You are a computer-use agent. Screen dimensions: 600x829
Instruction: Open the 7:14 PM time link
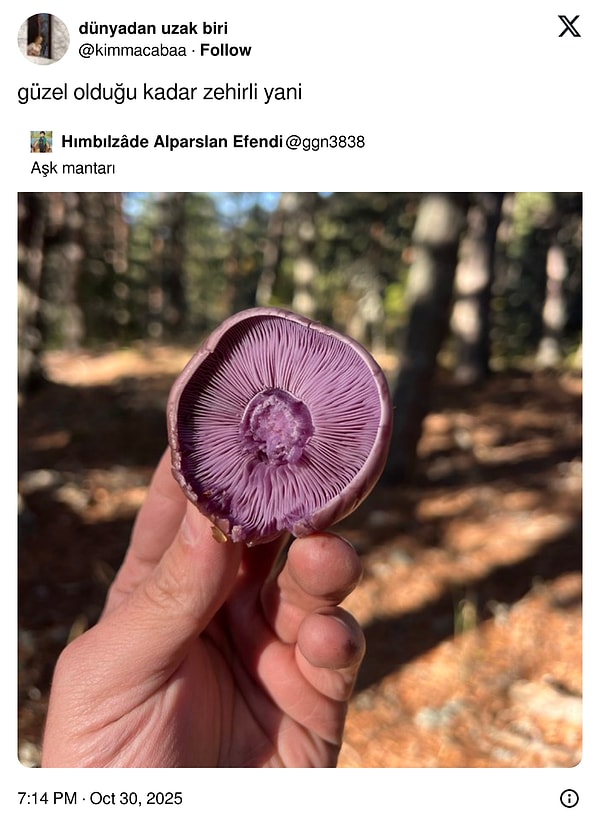pos(47,798)
